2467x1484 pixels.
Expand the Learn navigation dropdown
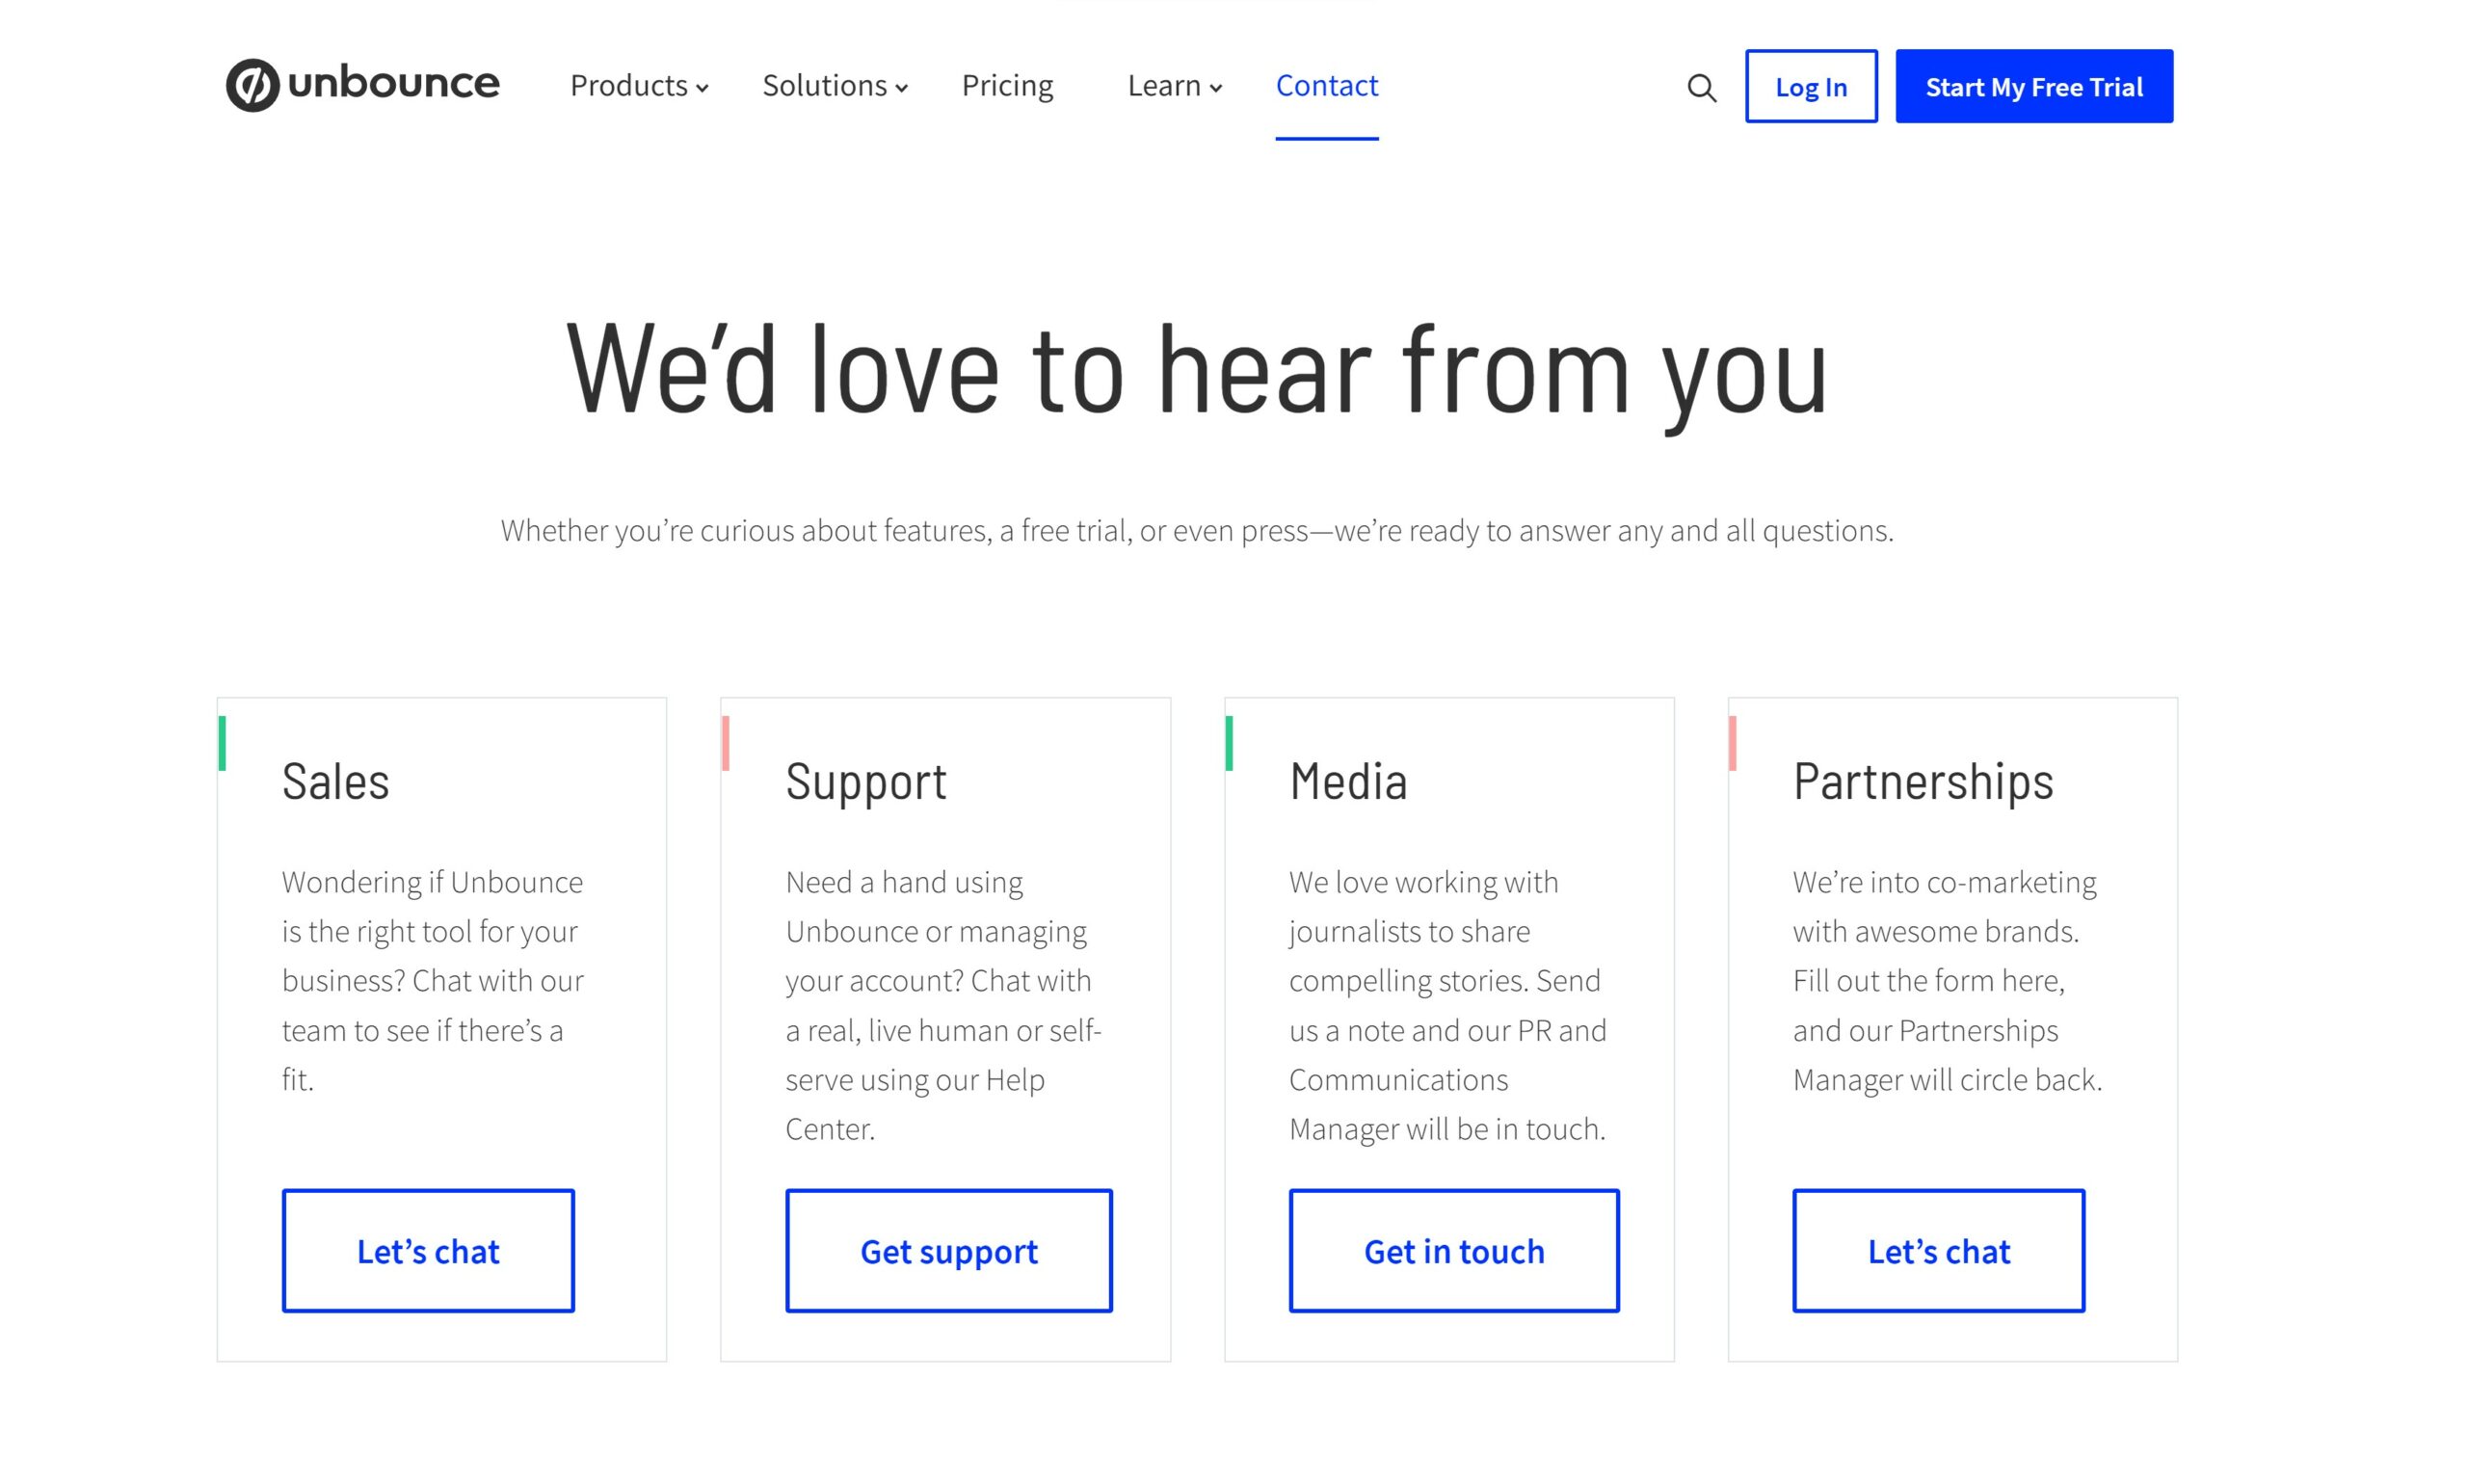(1174, 85)
